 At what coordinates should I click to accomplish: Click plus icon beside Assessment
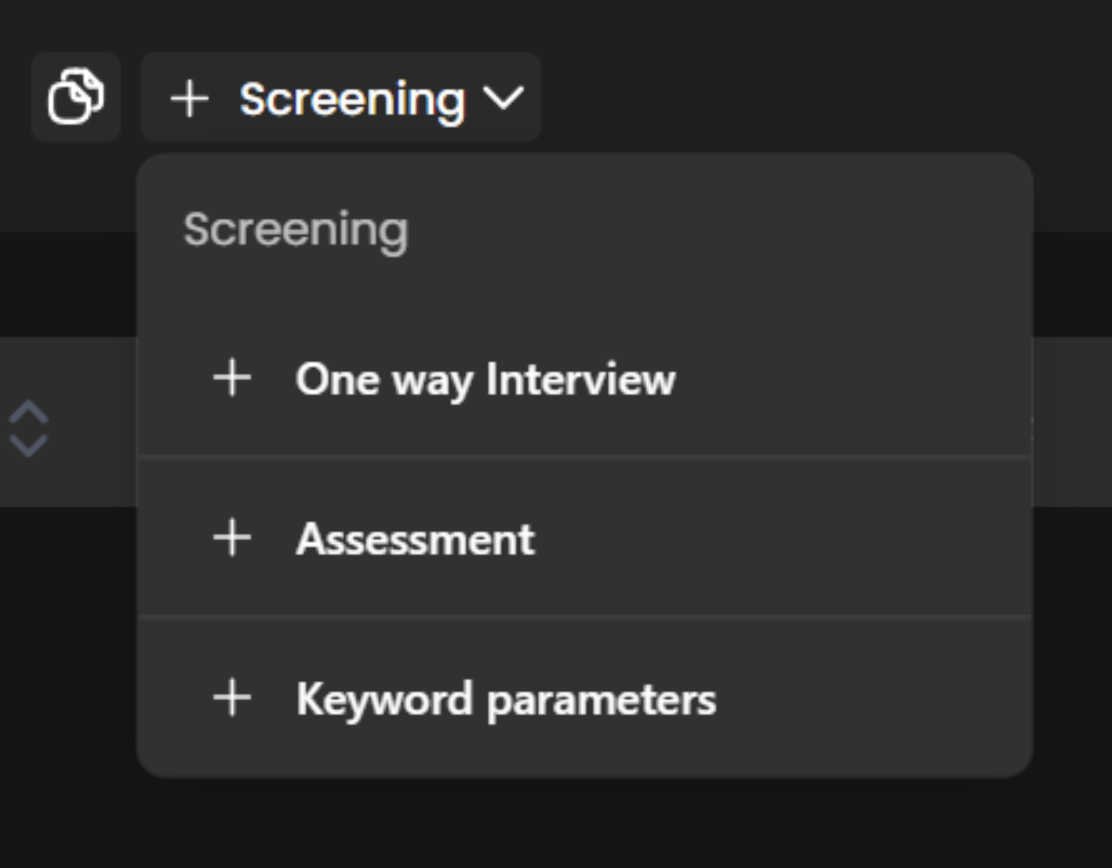(x=232, y=539)
